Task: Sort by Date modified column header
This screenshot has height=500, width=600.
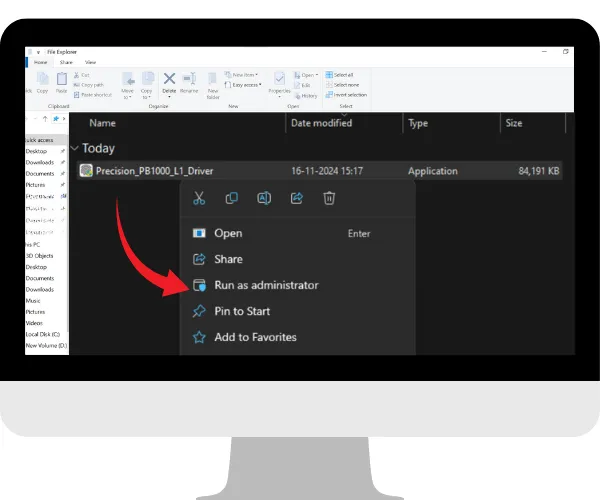Action: coord(321,123)
